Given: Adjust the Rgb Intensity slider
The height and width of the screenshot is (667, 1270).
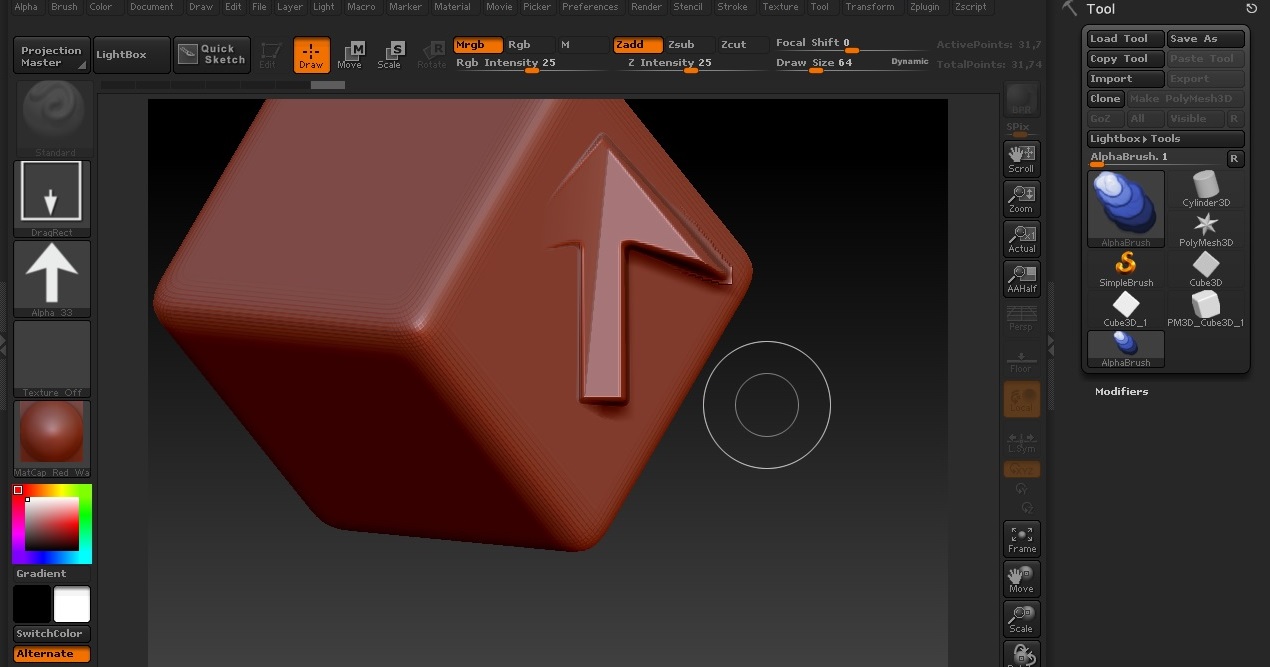Looking at the screenshot, I should 530,64.
